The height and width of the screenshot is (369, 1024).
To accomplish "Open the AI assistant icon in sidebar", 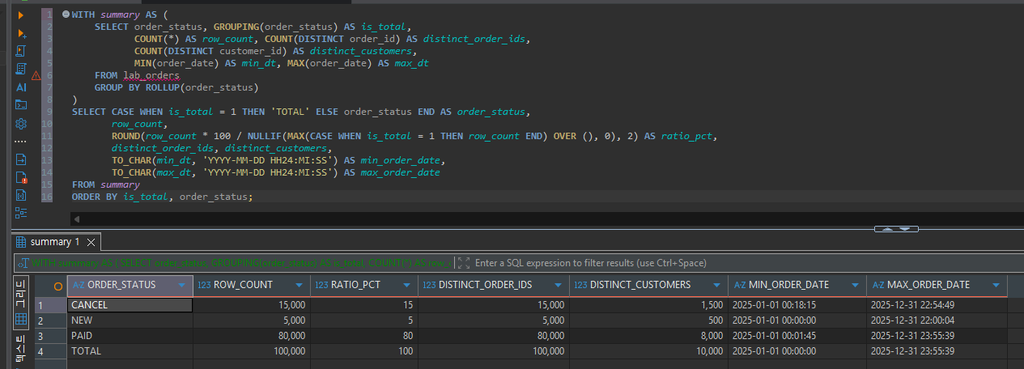I will 21,87.
